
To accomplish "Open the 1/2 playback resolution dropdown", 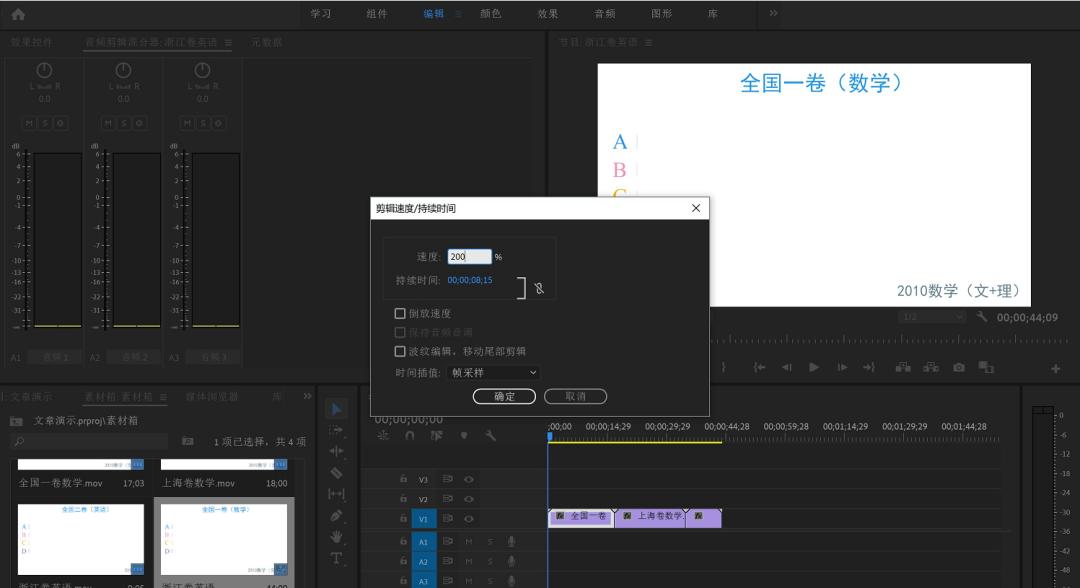I will [x=932, y=317].
